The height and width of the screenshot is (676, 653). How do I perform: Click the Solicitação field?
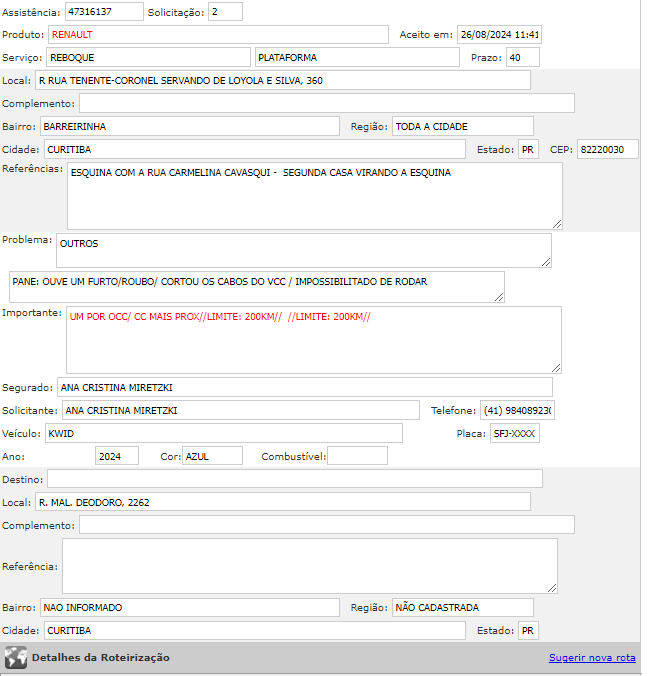pyautogui.click(x=225, y=12)
